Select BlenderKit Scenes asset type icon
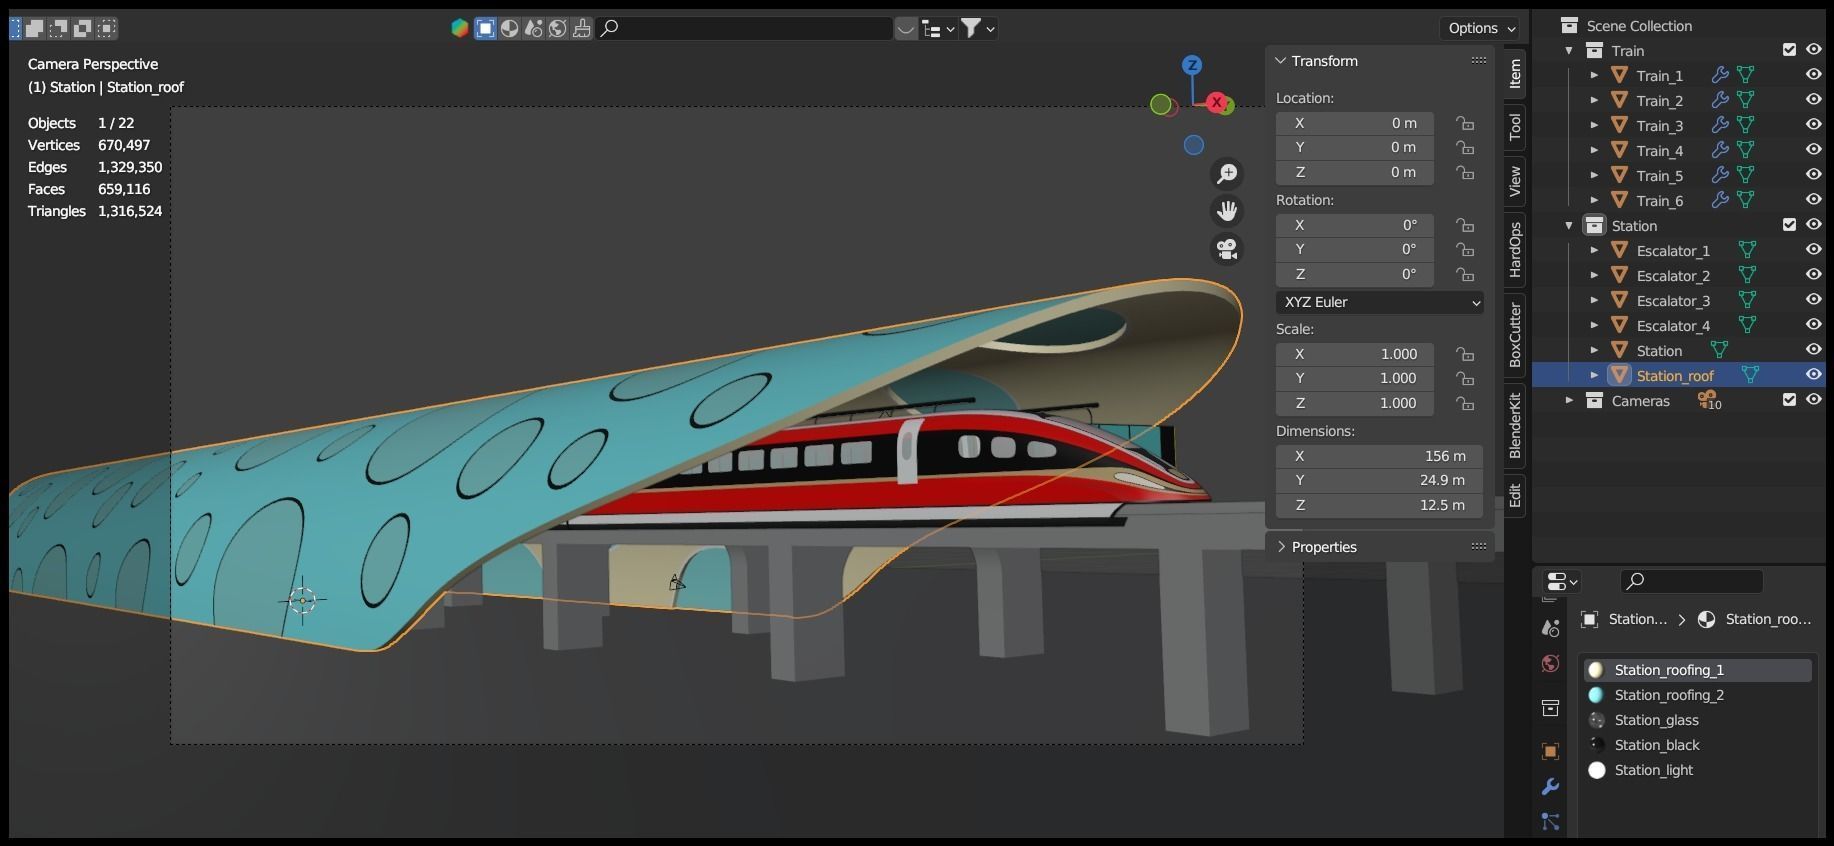The width and height of the screenshot is (1834, 846). coord(533,28)
